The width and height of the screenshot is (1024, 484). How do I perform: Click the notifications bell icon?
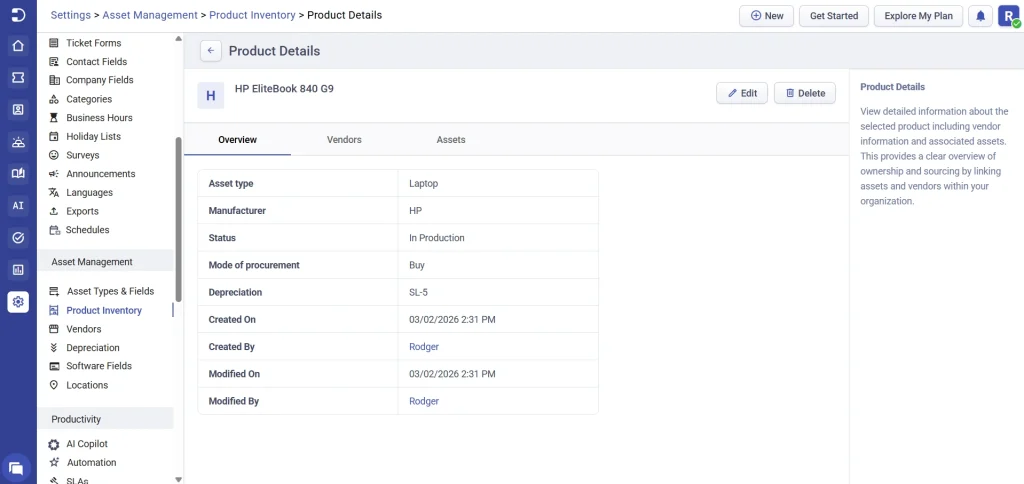[x=980, y=16]
